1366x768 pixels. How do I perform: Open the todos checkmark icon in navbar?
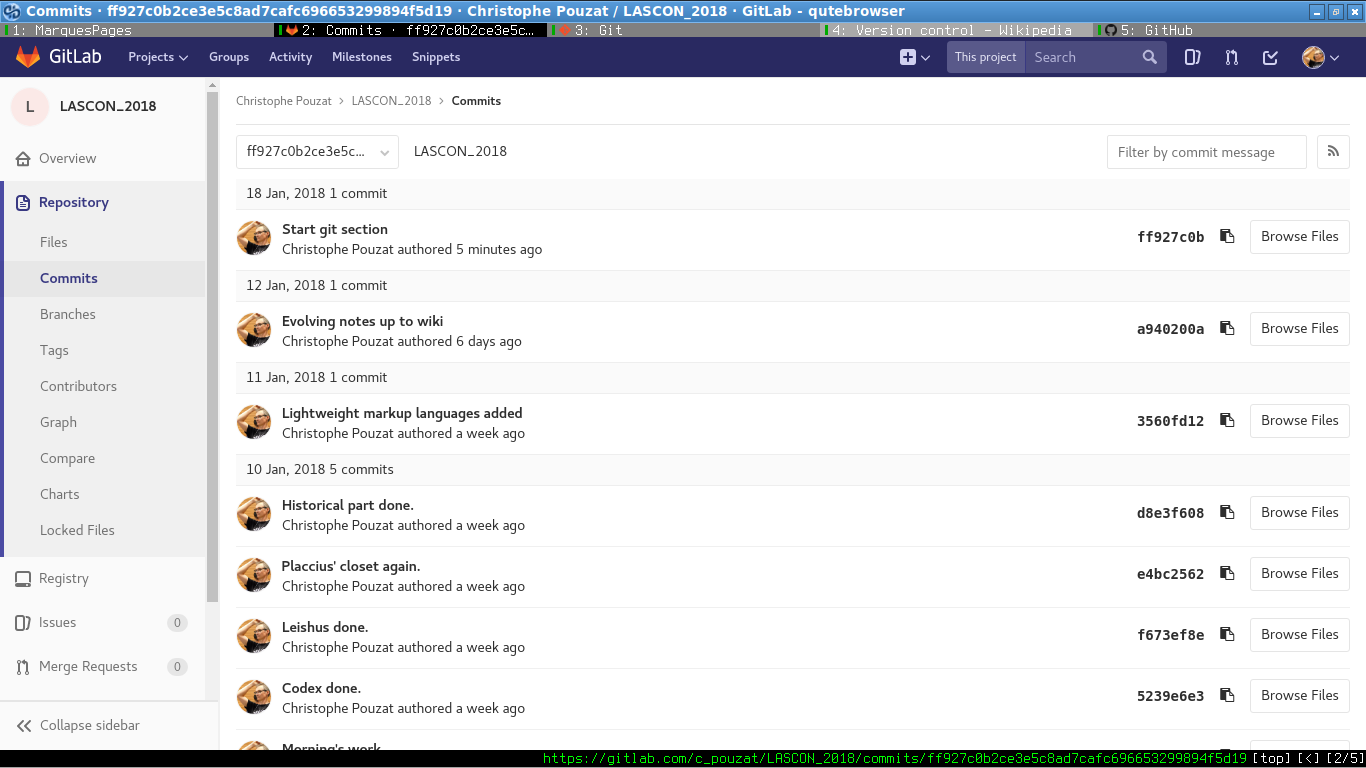[1270, 57]
